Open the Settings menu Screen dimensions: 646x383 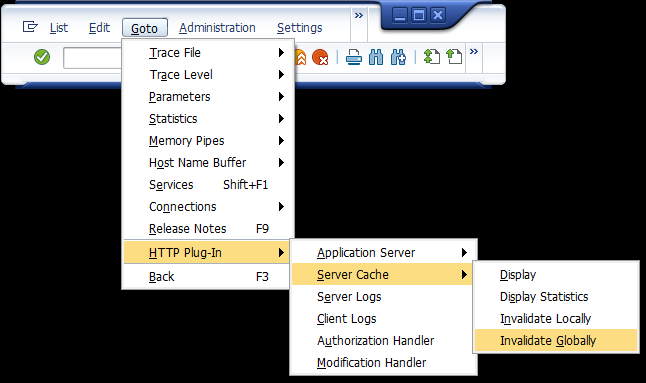300,28
